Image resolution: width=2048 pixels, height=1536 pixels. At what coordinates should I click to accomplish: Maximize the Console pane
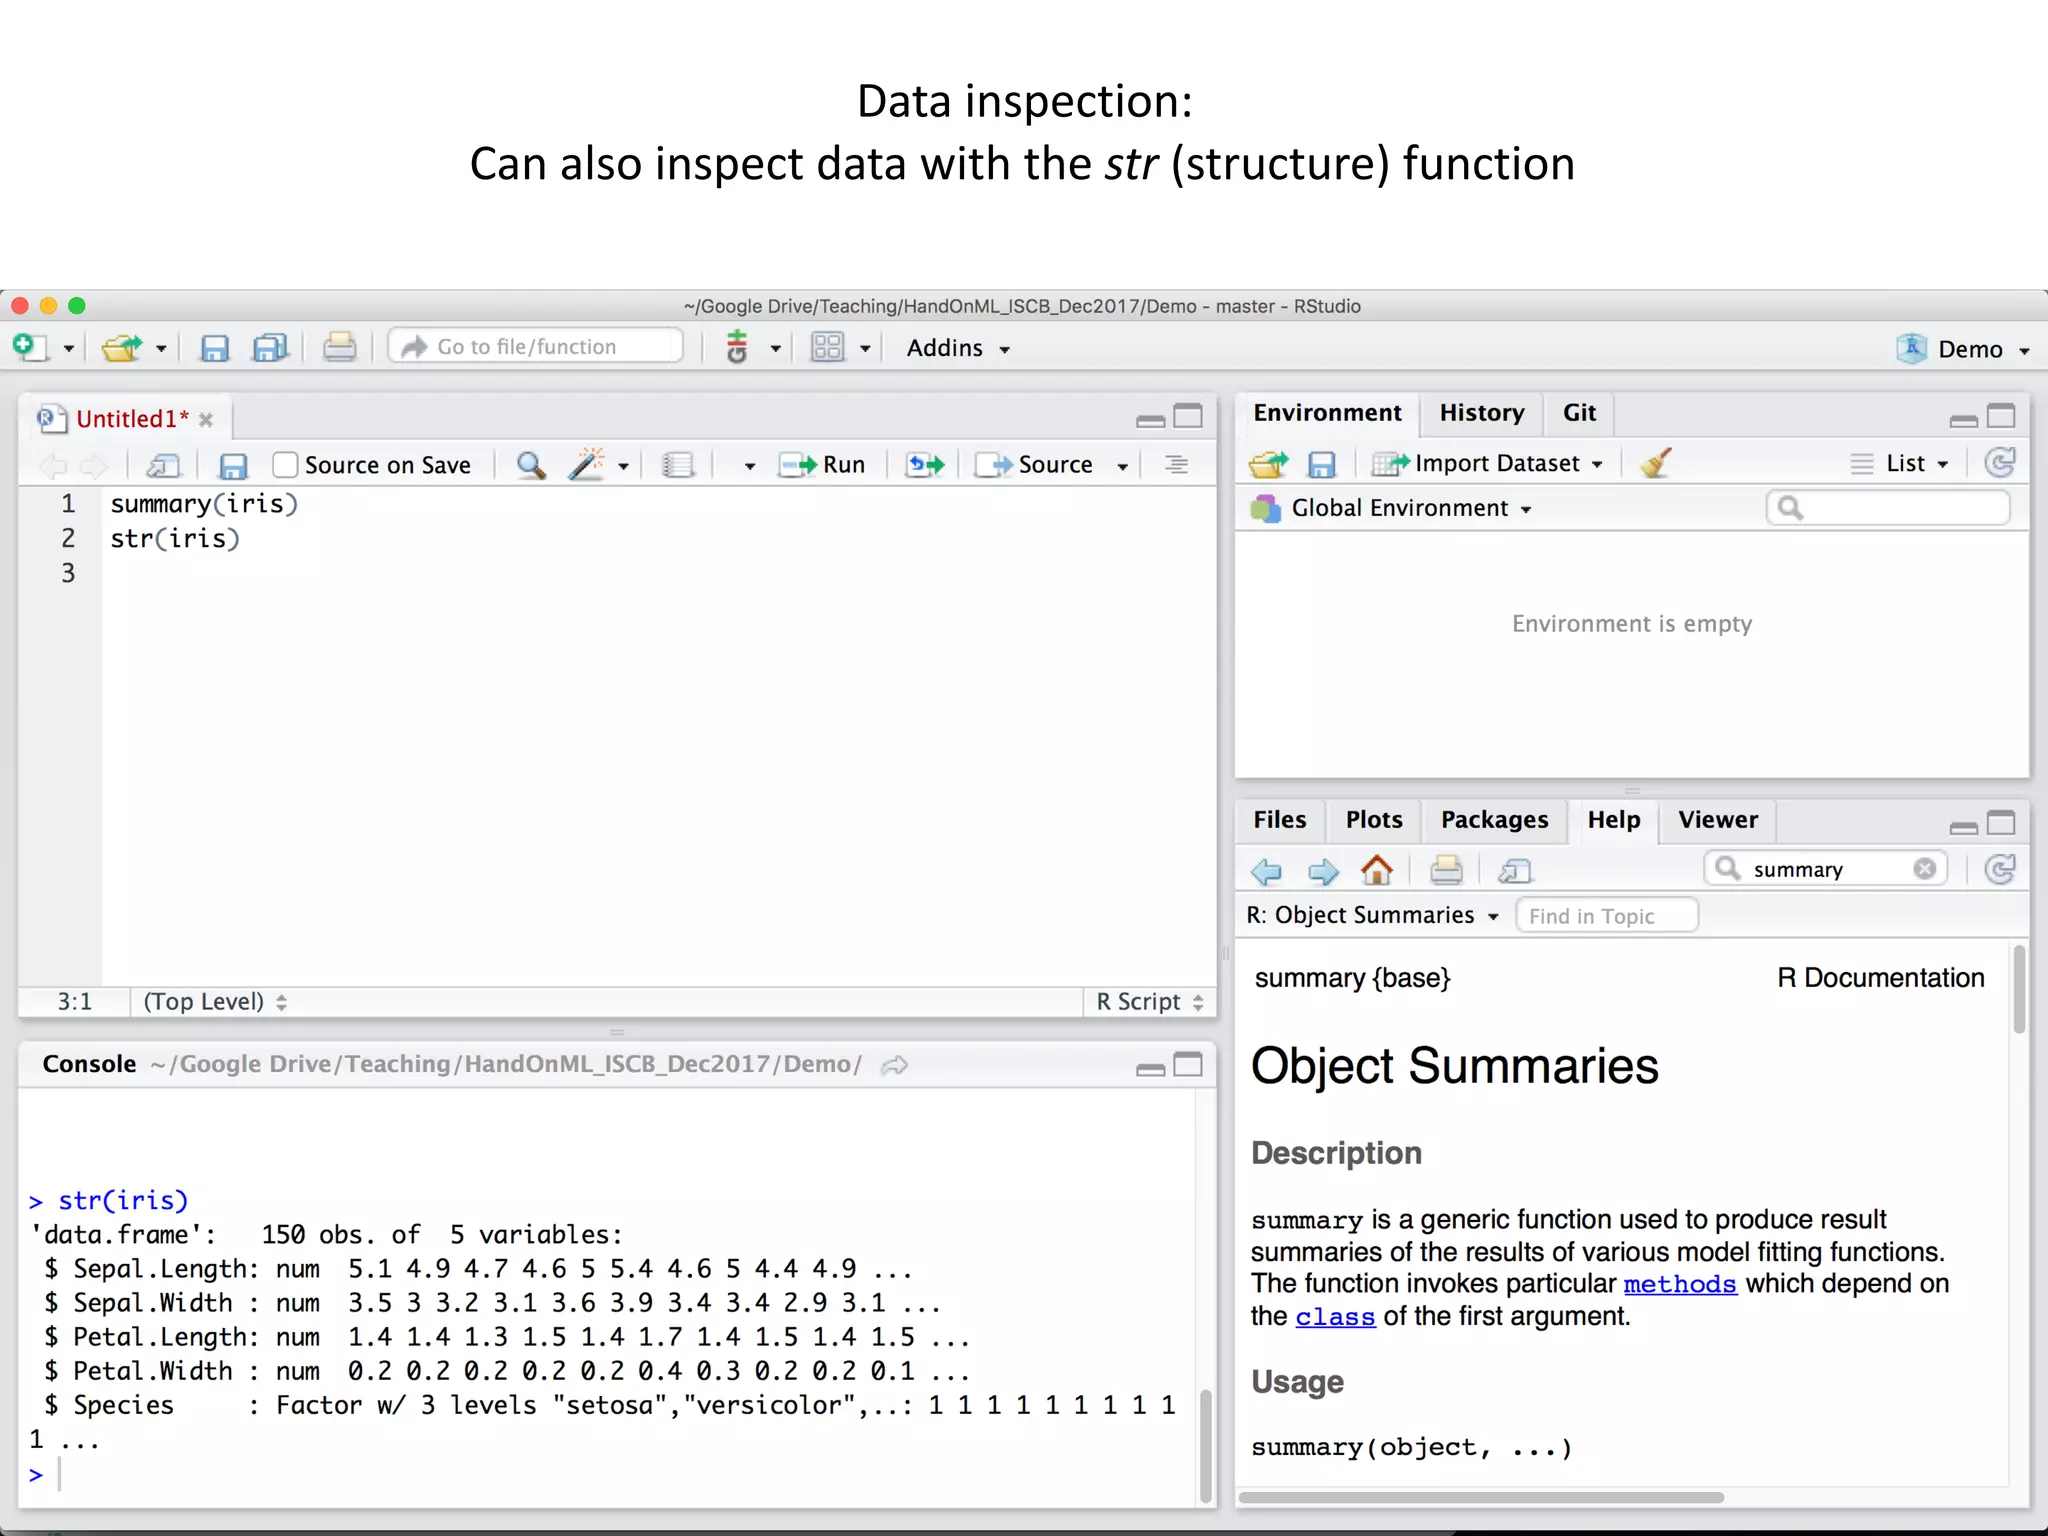click(x=1188, y=1065)
